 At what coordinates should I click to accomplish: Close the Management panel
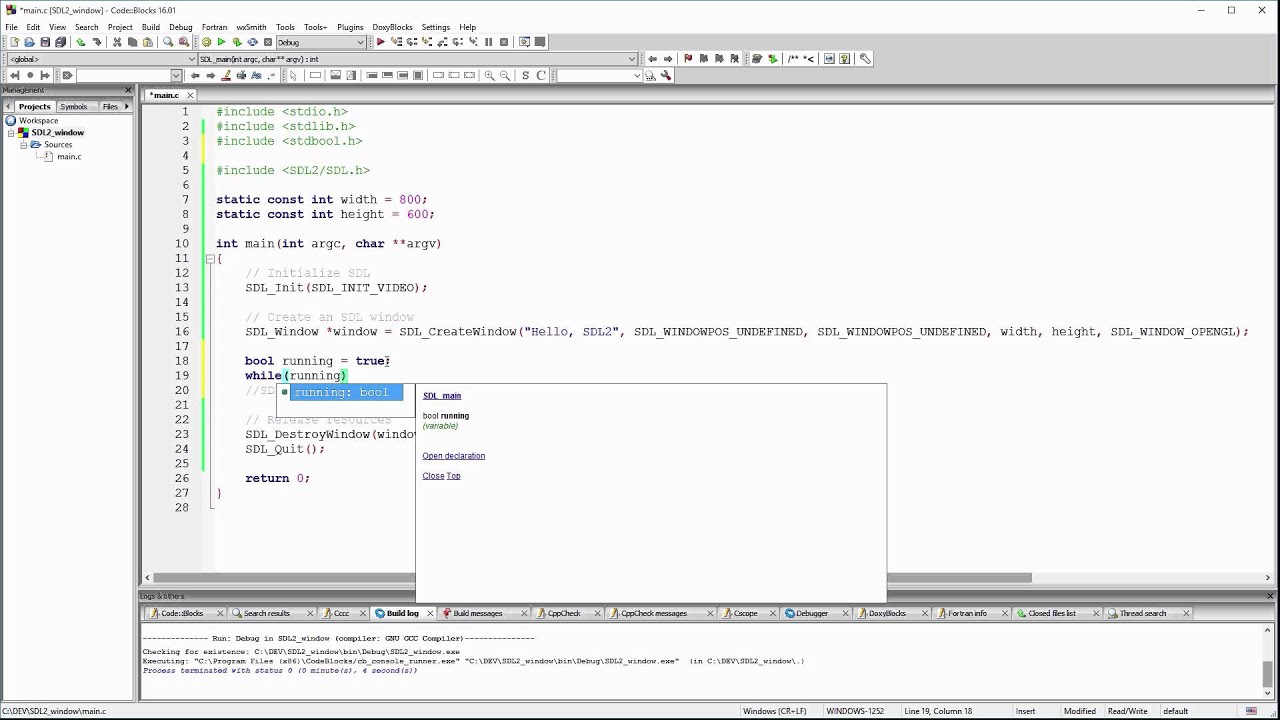click(x=129, y=90)
